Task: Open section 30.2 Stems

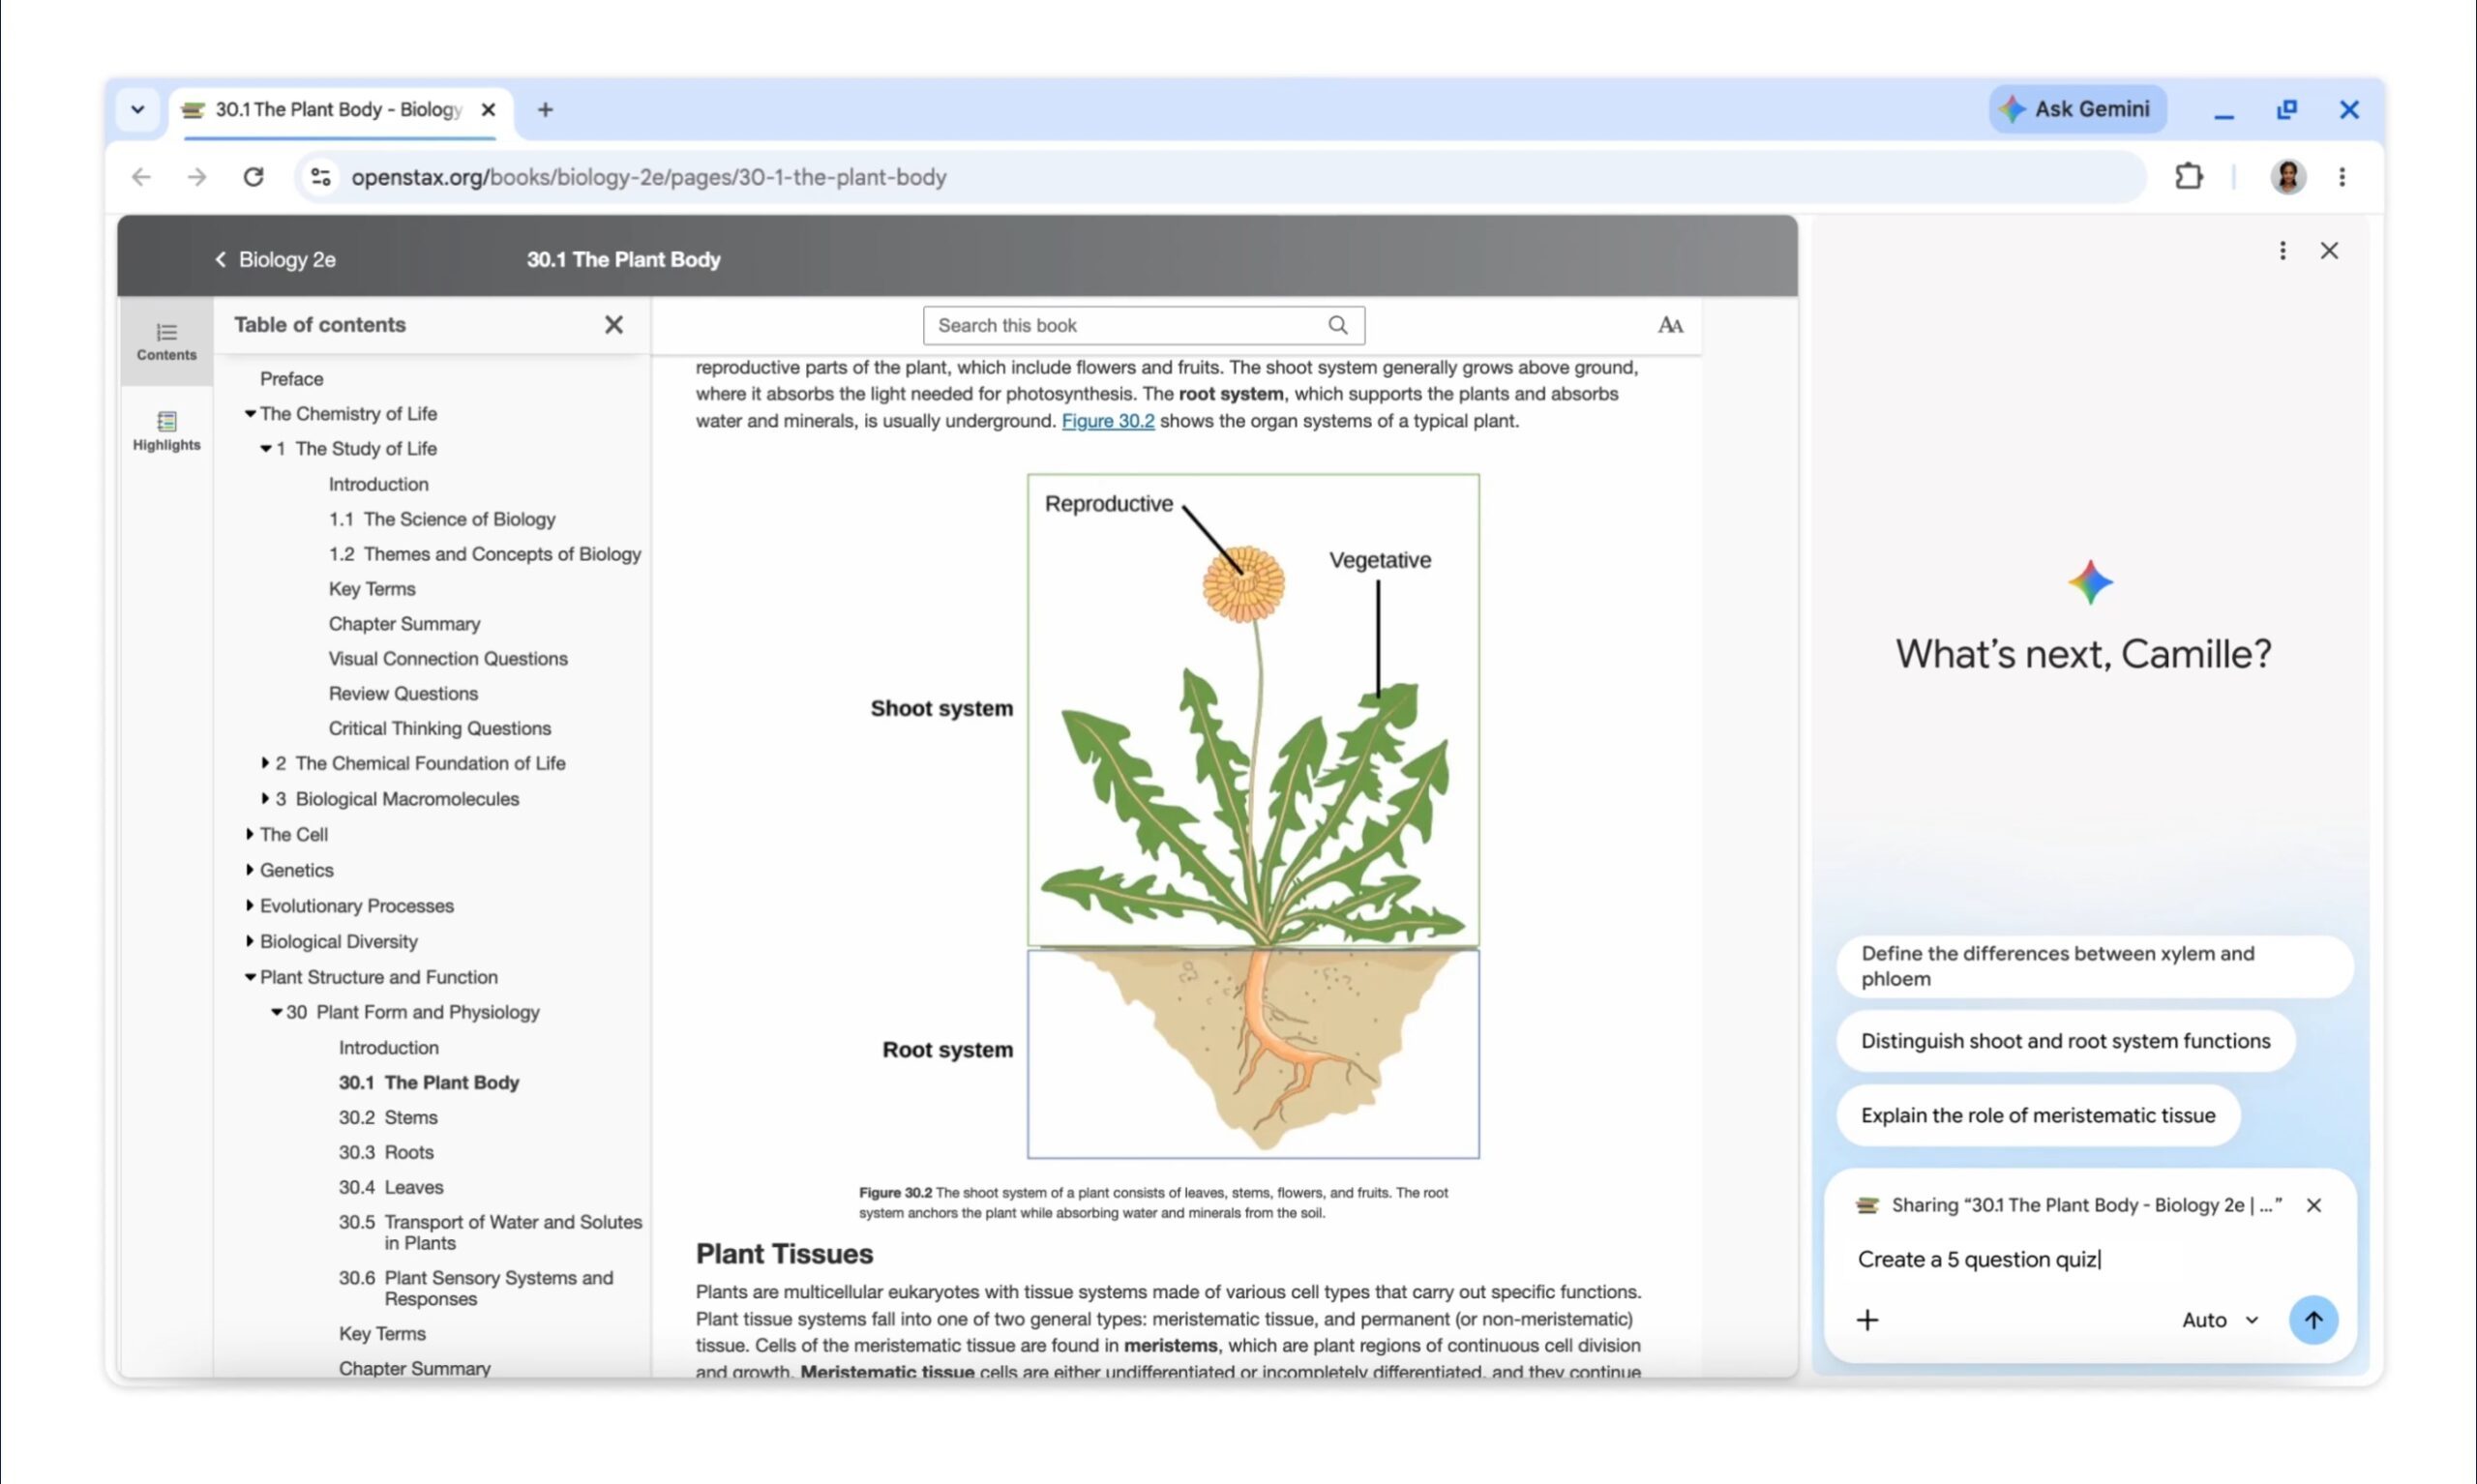Action: point(388,1117)
